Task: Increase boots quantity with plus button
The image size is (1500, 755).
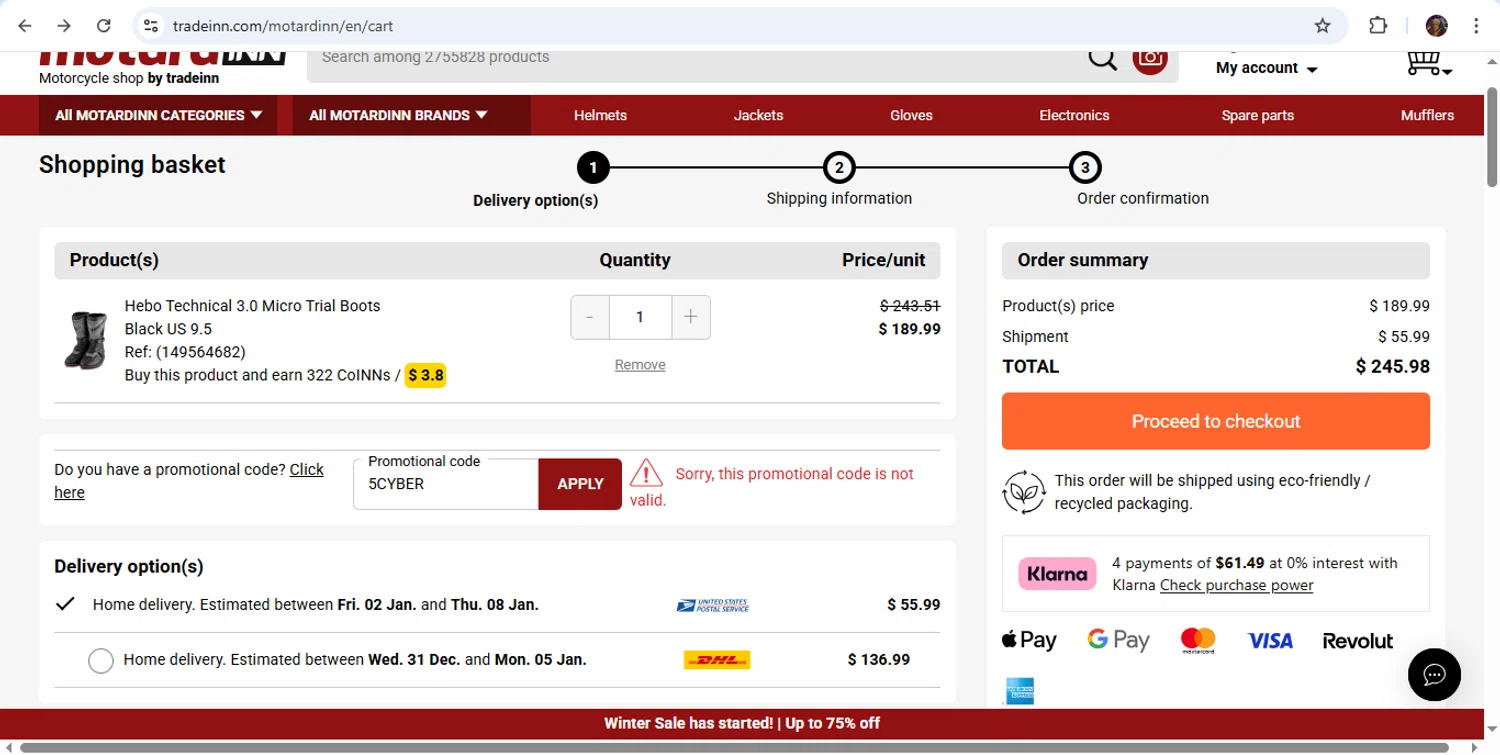Action: 690,317
